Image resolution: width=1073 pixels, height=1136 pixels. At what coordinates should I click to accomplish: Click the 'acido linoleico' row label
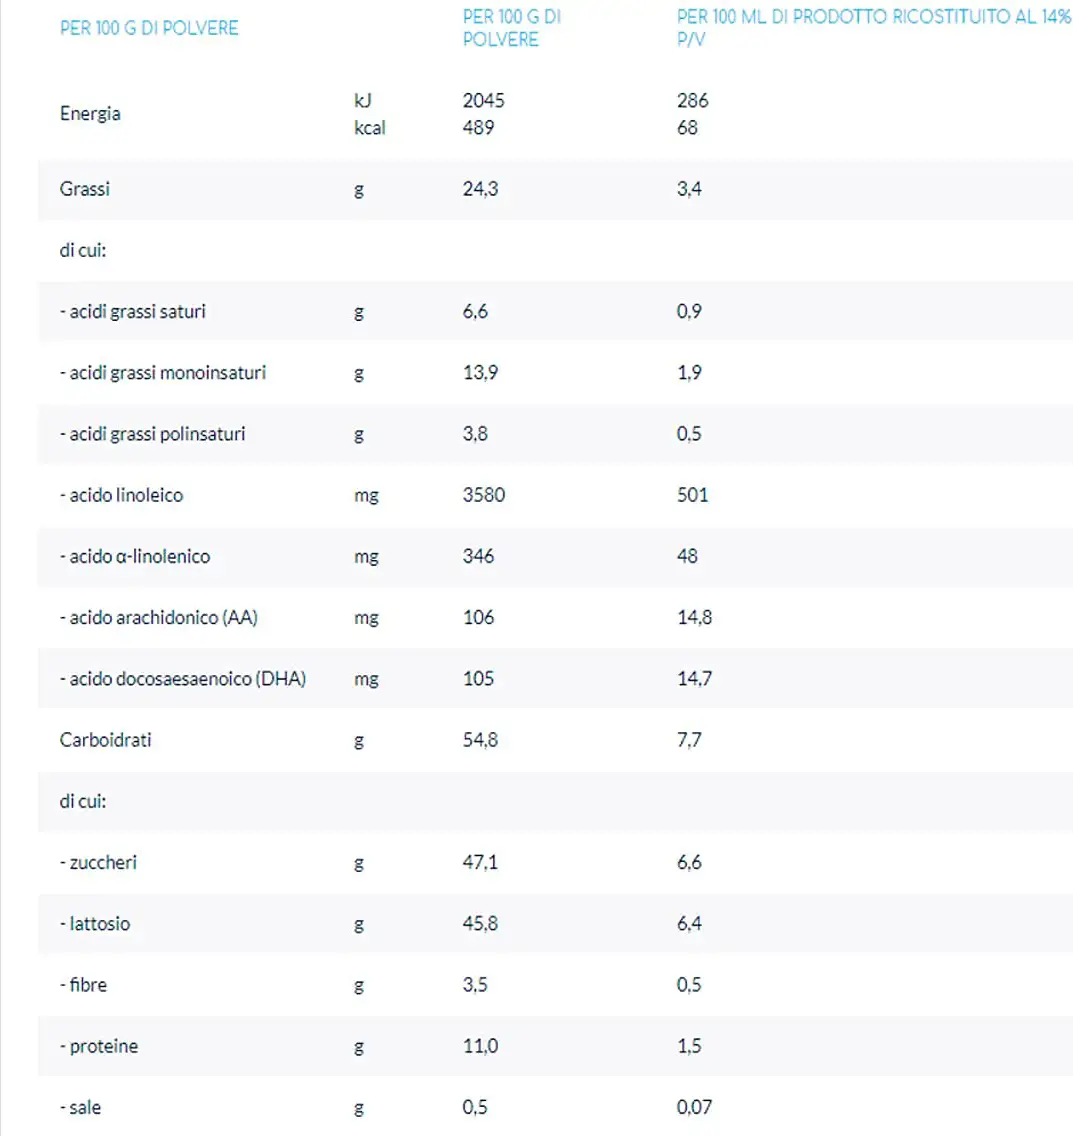click(121, 495)
